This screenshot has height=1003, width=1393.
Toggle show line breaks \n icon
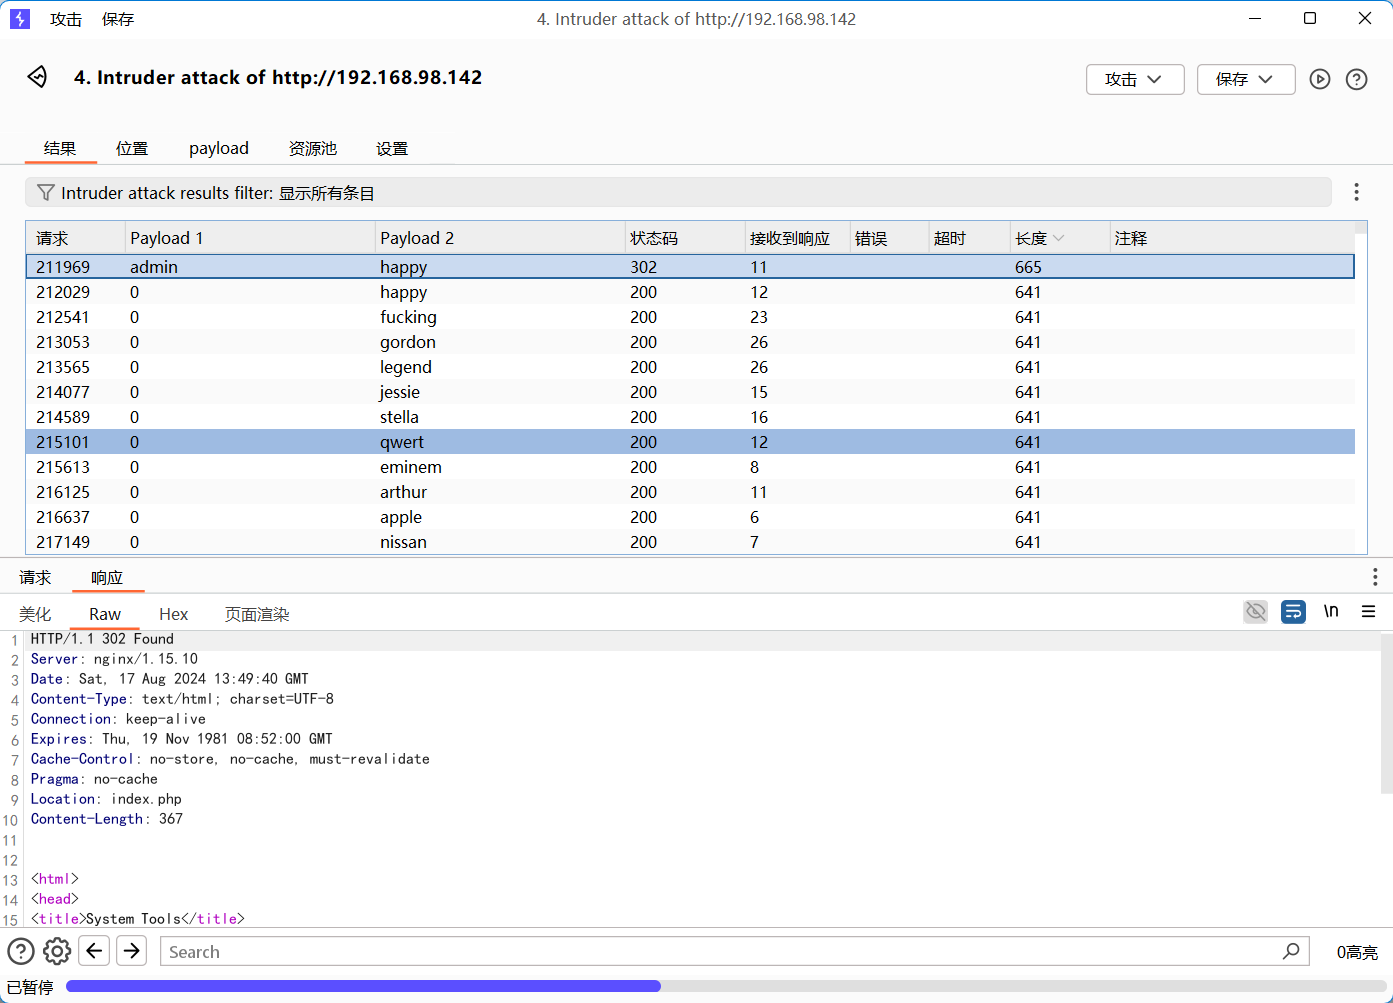coord(1331,611)
